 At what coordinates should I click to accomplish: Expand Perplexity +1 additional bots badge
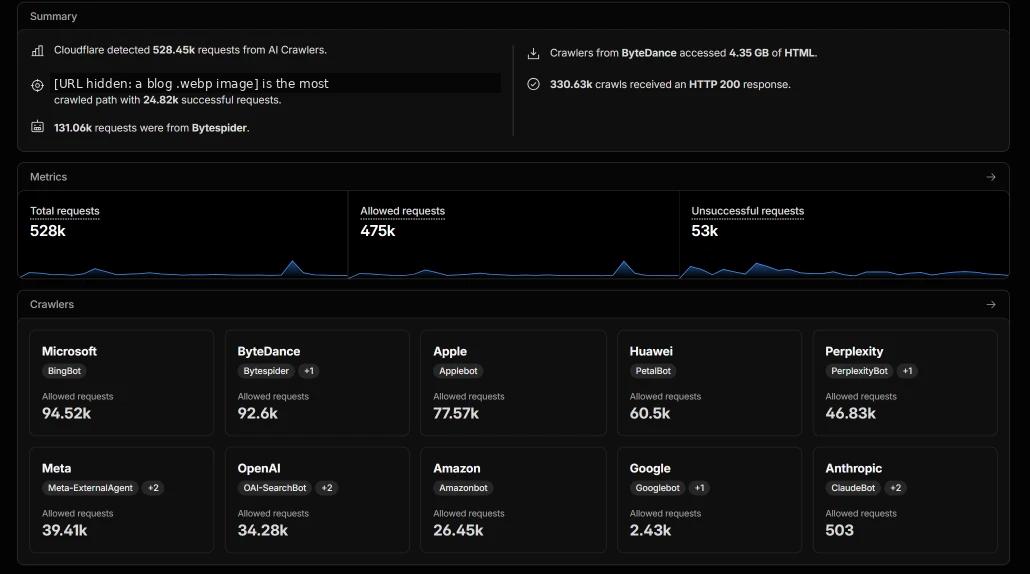pyautogui.click(x=907, y=371)
